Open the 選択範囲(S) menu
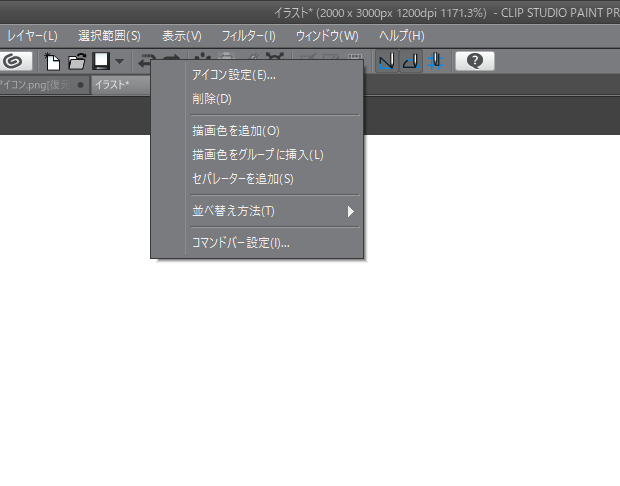The width and height of the screenshot is (620, 486). coord(109,36)
